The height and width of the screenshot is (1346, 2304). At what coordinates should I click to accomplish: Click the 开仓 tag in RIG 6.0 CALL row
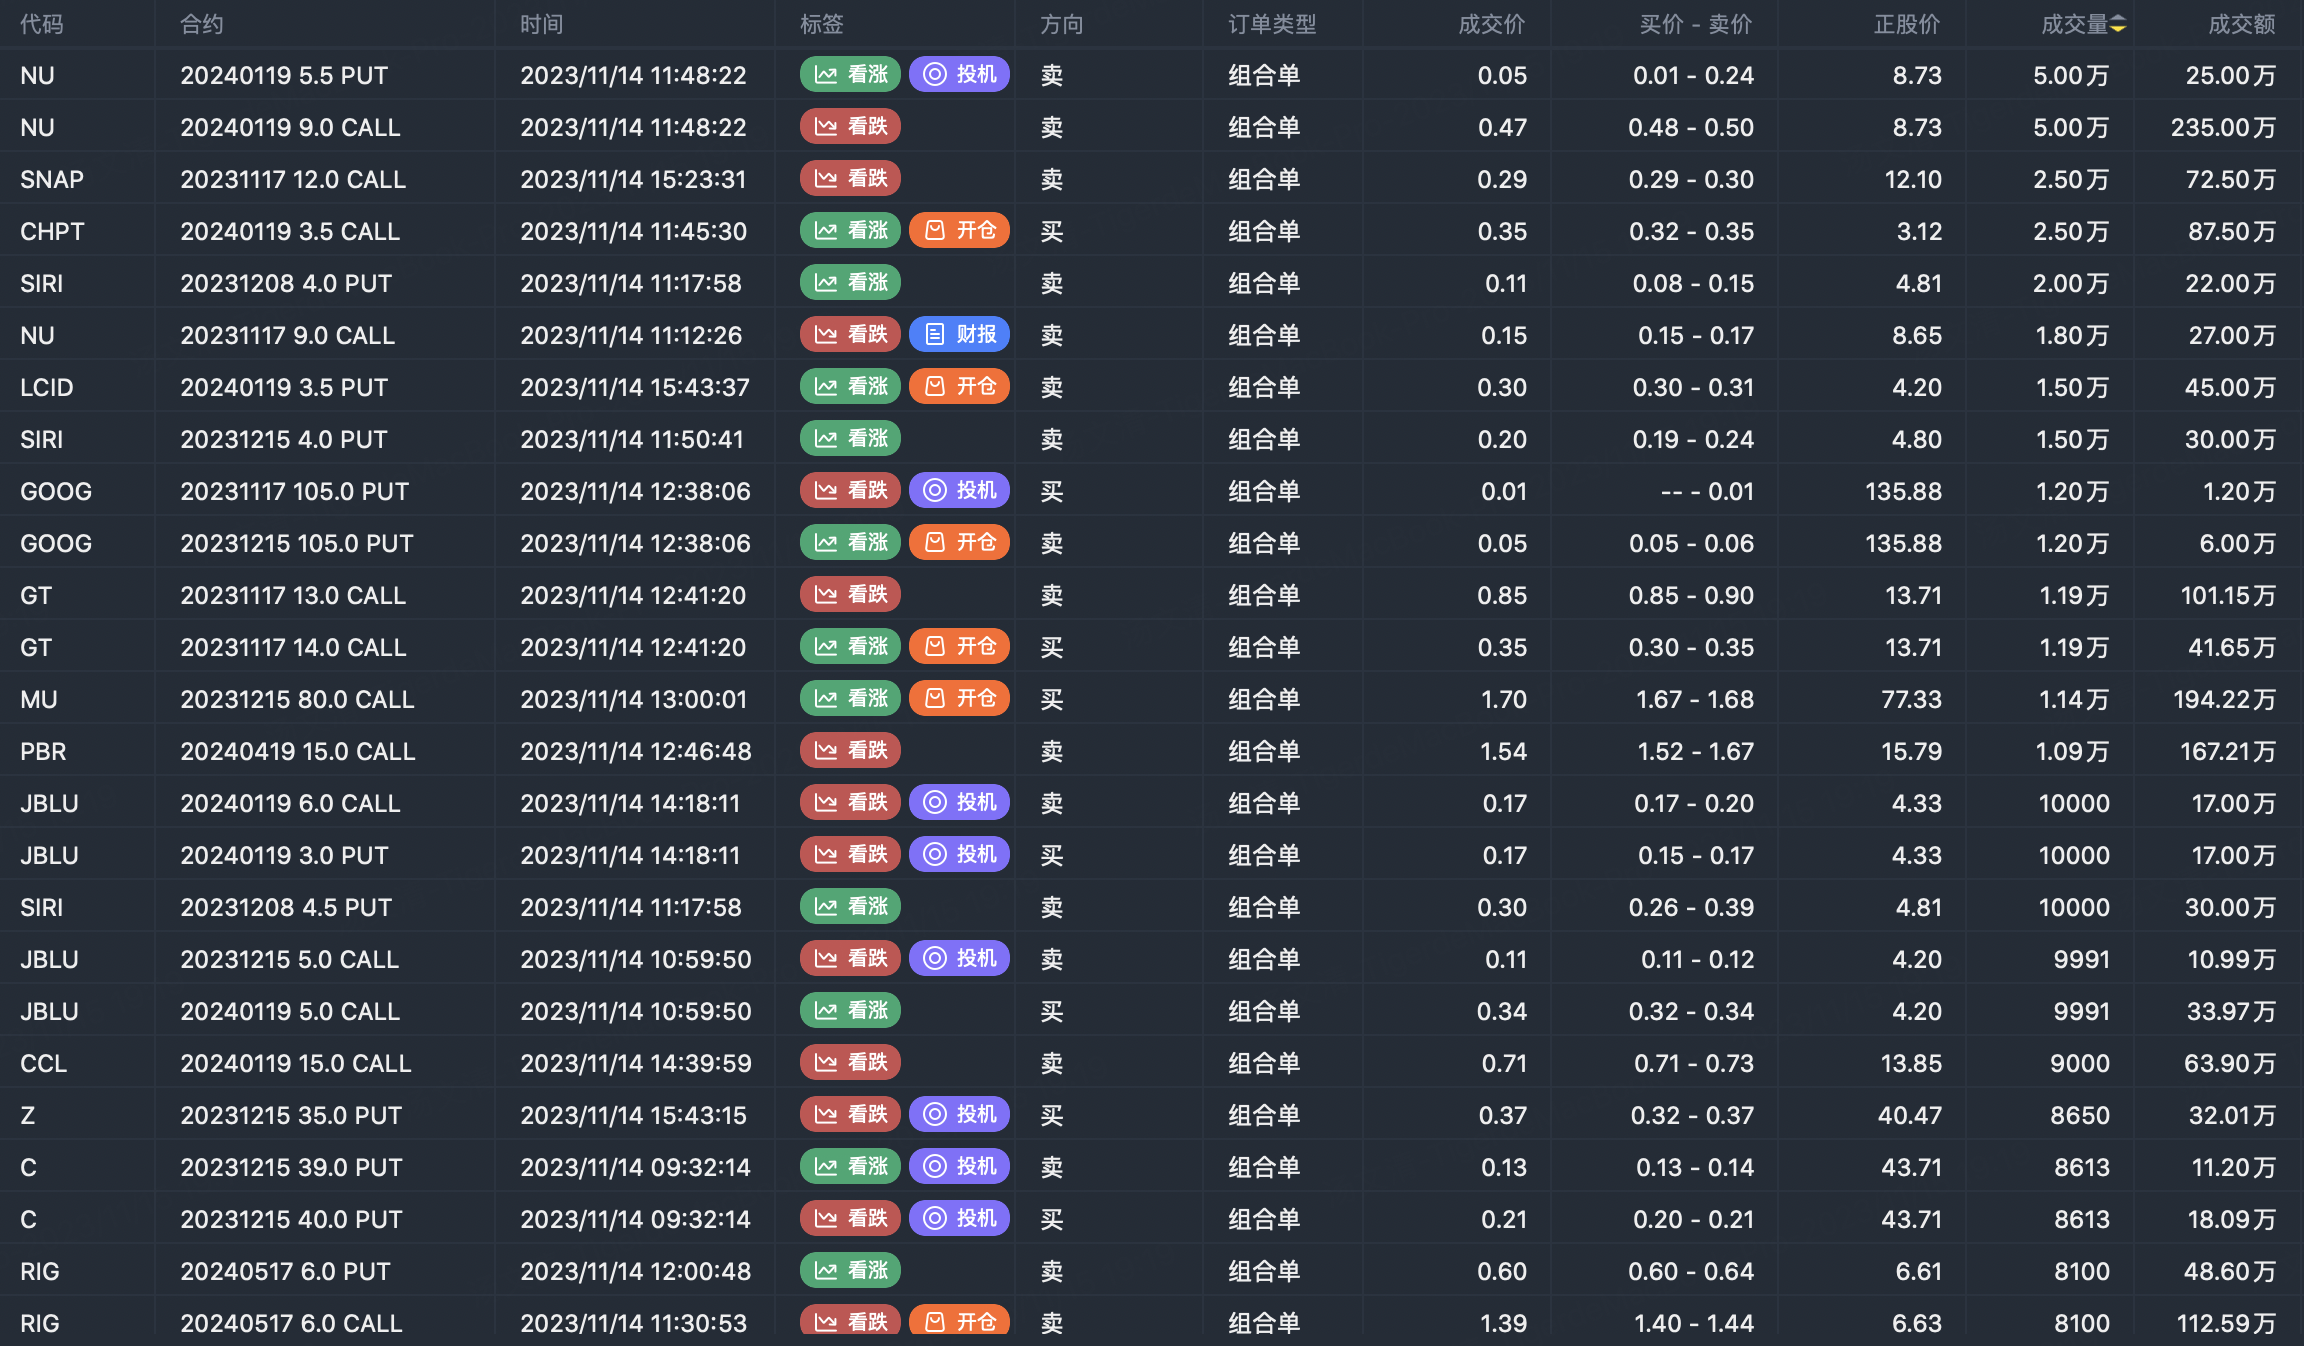pos(960,1321)
